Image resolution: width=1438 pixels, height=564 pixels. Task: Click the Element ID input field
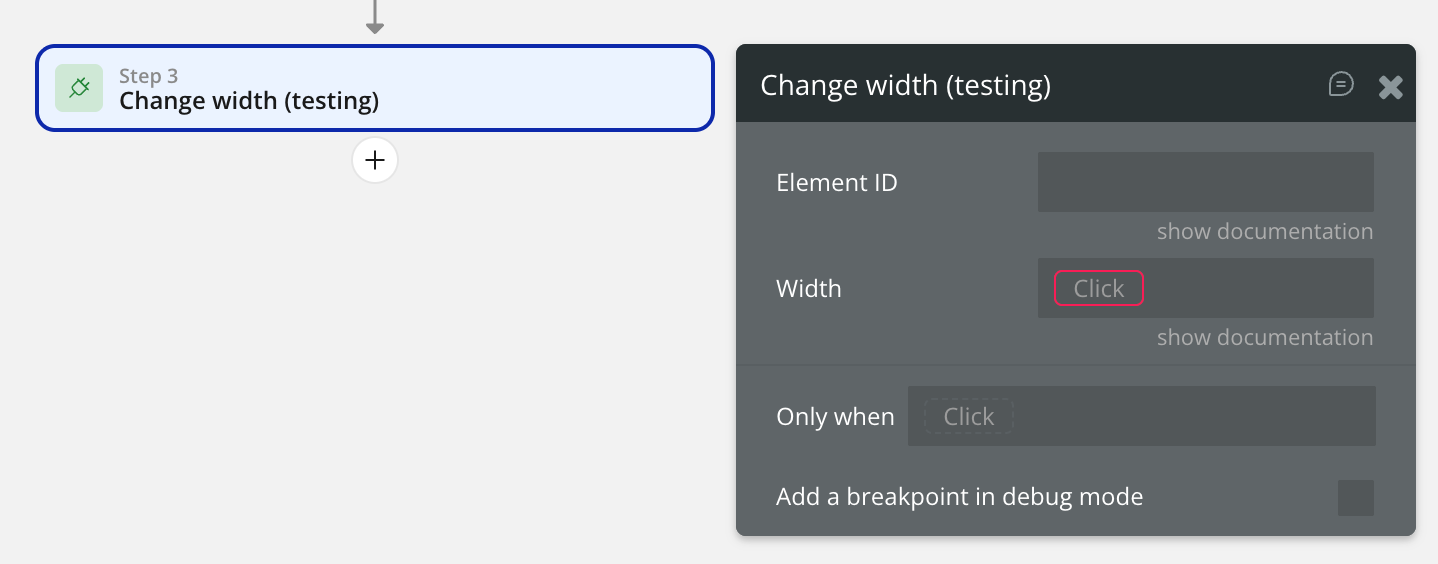[1205, 182]
